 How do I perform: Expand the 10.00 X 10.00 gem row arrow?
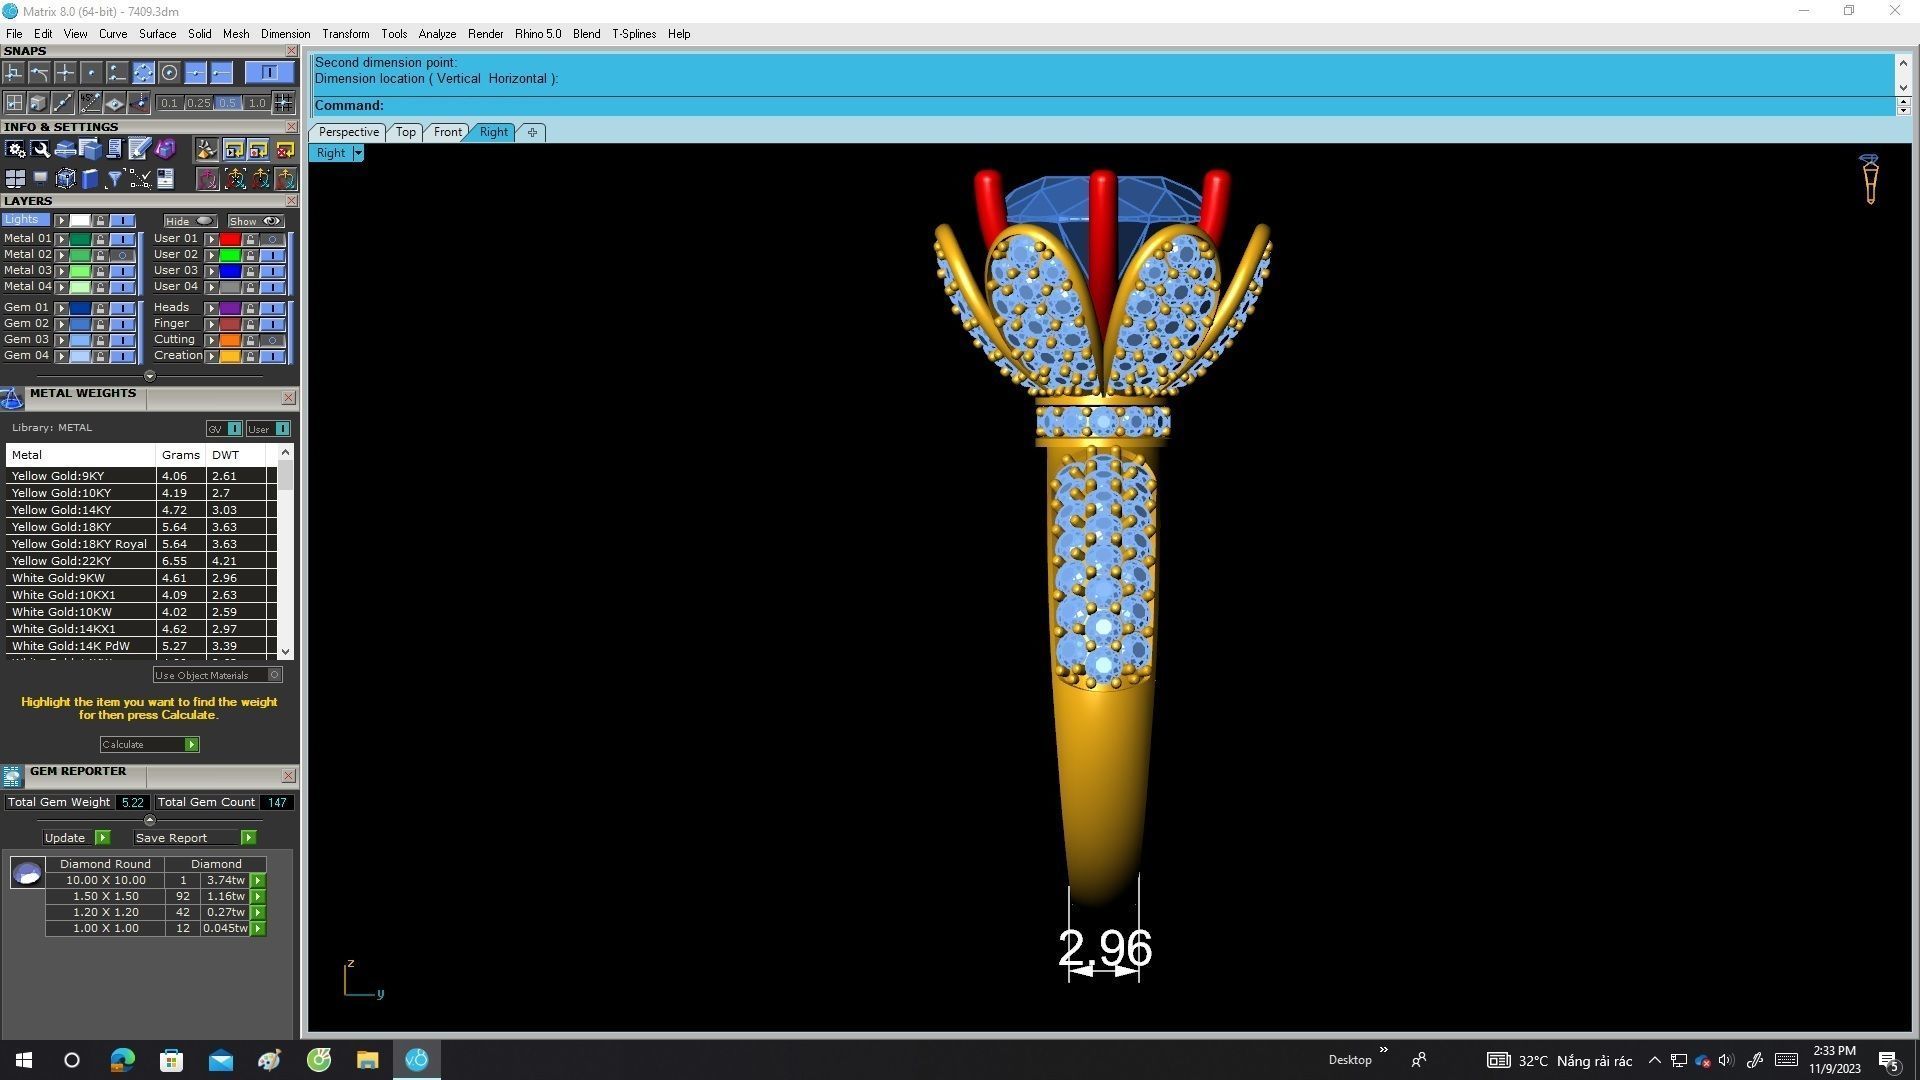[x=258, y=881]
